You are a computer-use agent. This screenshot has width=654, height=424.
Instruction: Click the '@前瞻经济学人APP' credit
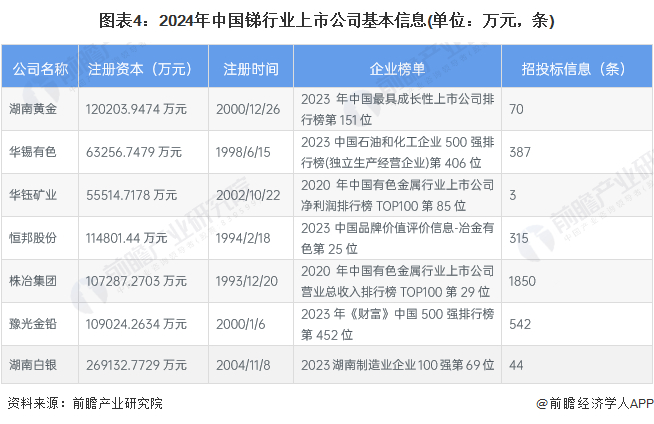(595, 403)
